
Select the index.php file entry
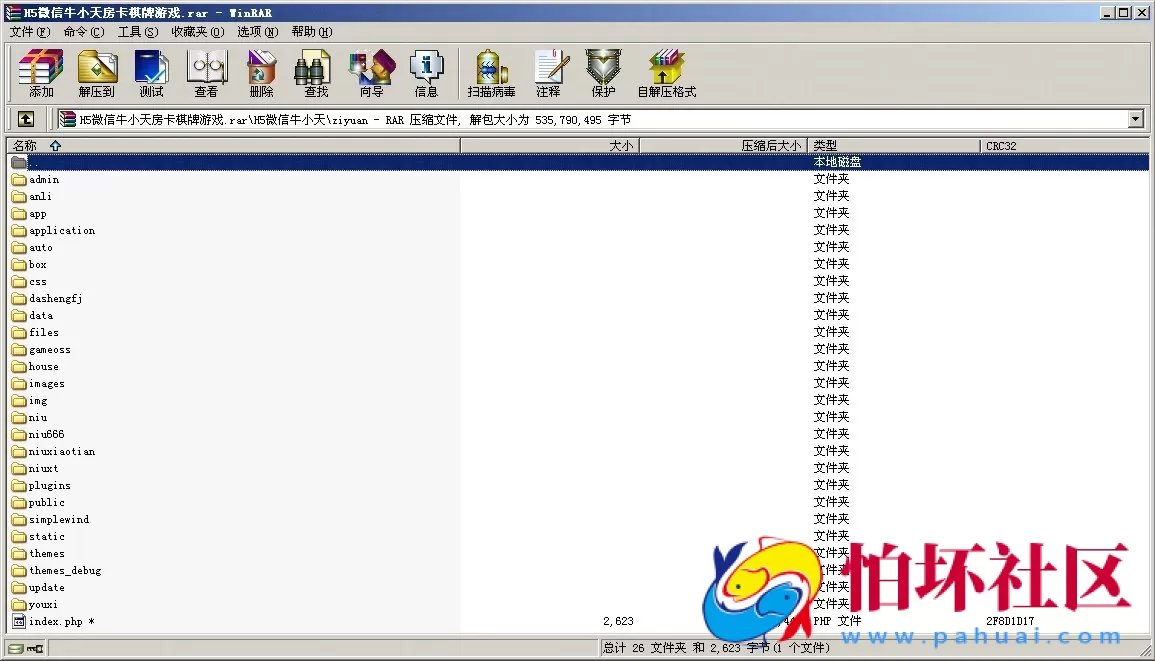56,622
